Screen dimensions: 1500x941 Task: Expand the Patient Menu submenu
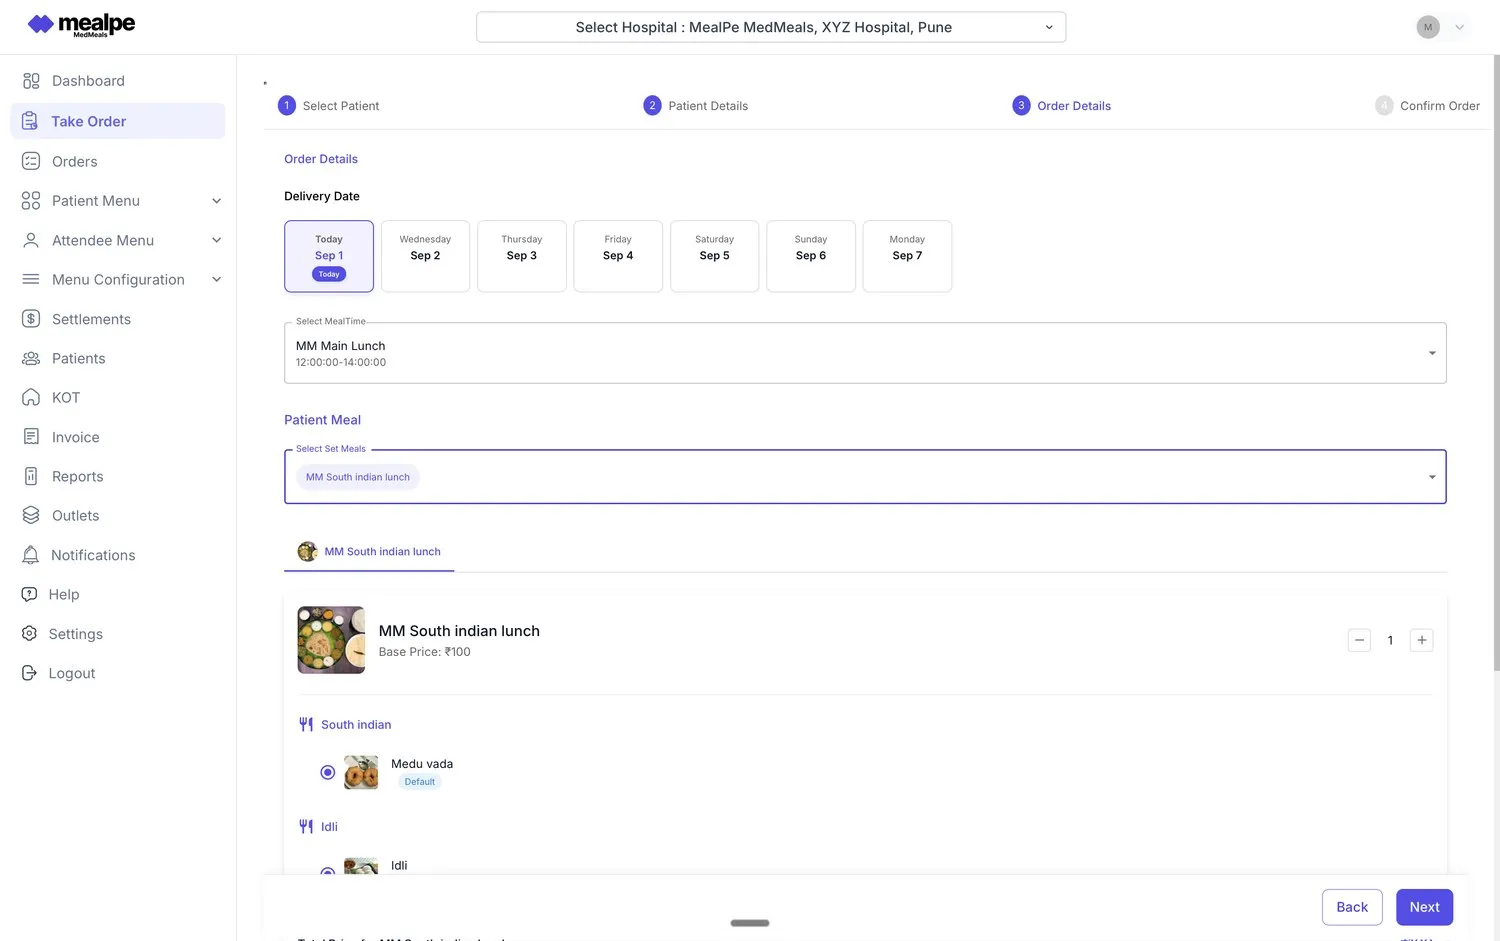[217, 201]
